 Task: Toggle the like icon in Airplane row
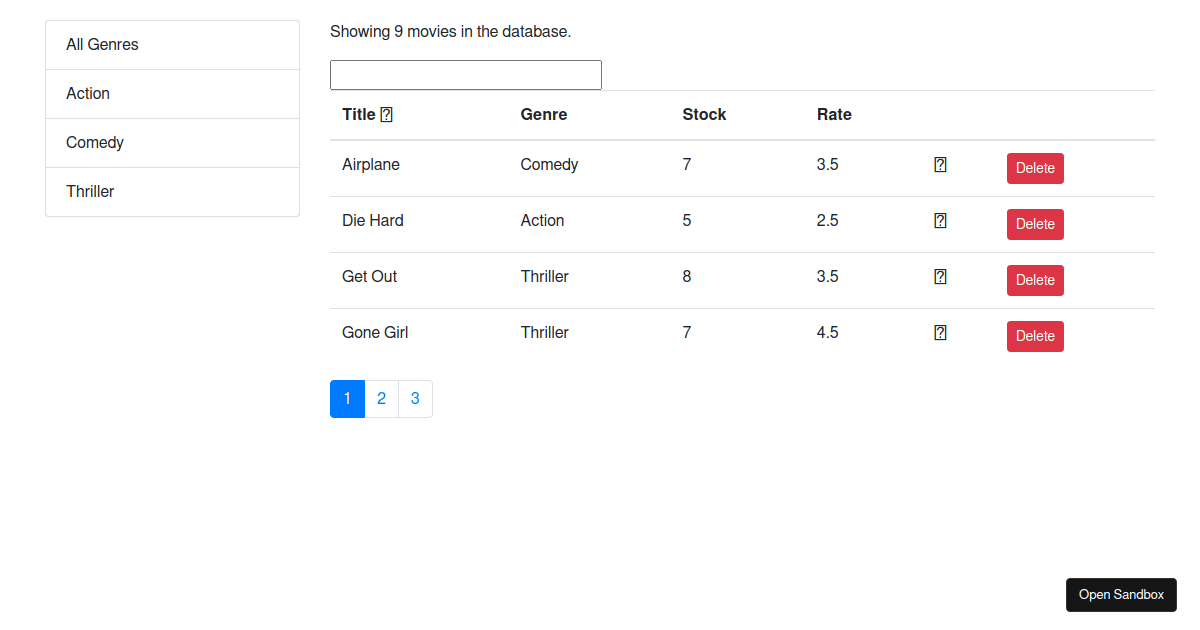point(940,165)
